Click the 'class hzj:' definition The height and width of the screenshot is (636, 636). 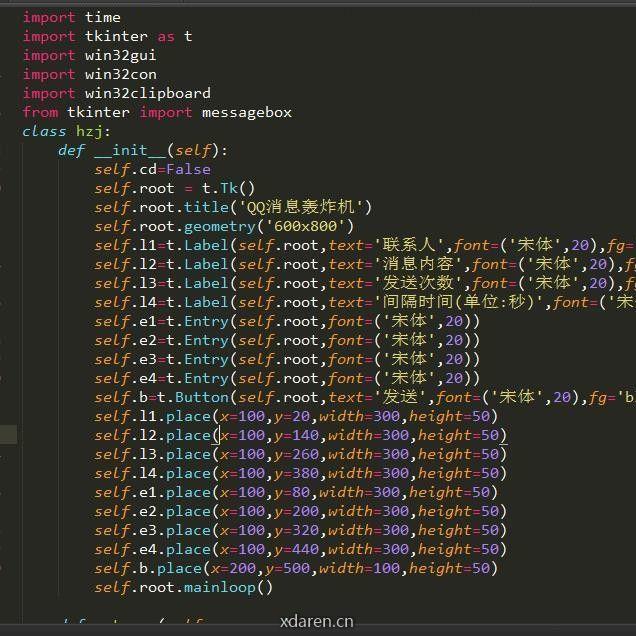(x=66, y=131)
